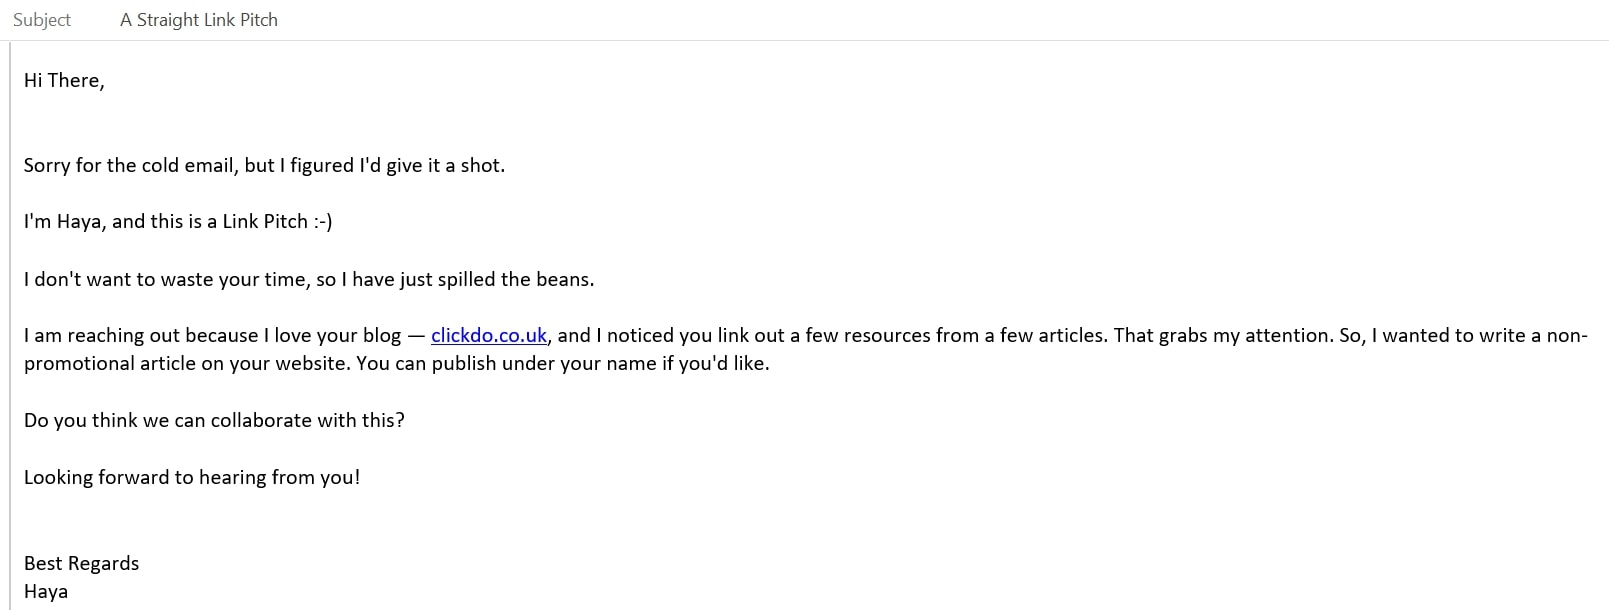This screenshot has height=610, width=1609.
Task: Click the "Haya" signature at the bottom
Action: (46, 592)
